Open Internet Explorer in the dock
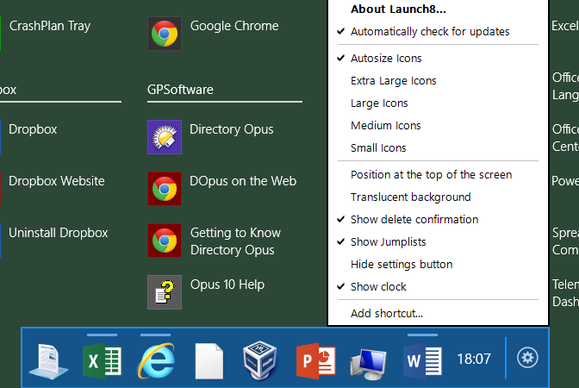 [156, 361]
